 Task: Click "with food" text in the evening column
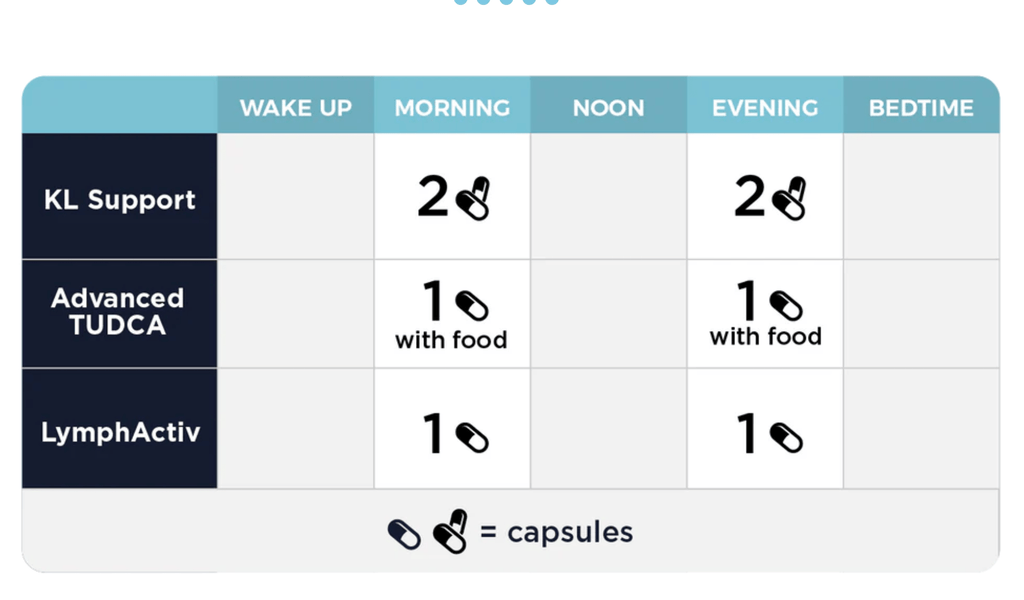tap(765, 337)
